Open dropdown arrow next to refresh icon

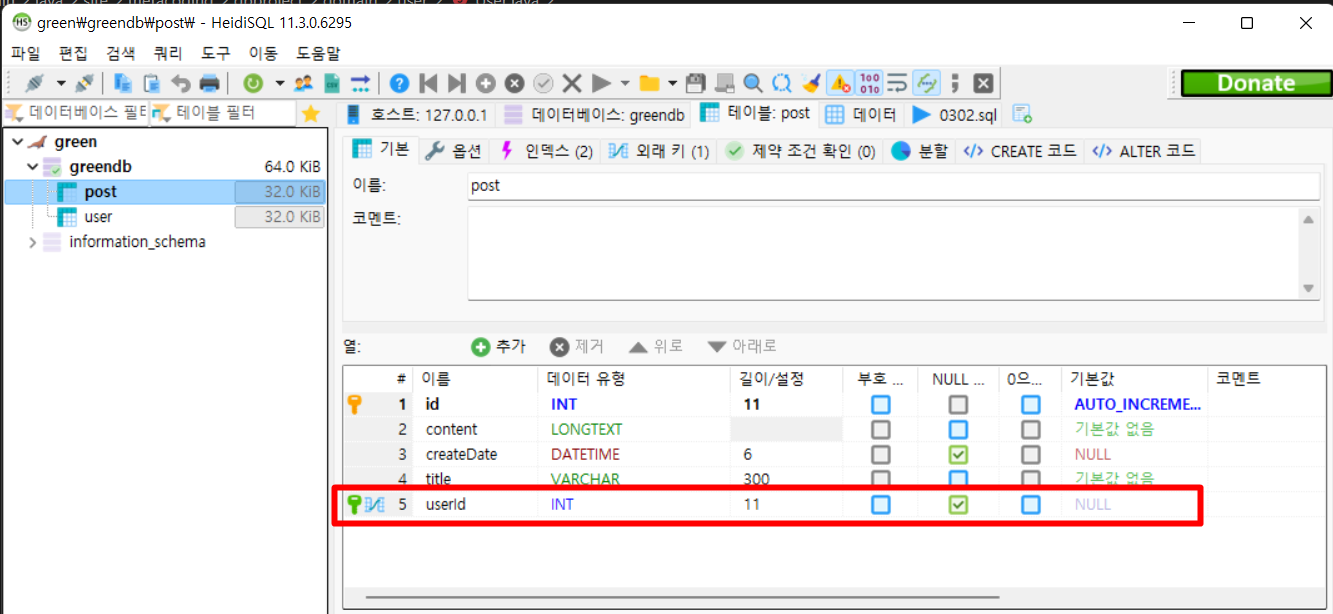coord(280,83)
